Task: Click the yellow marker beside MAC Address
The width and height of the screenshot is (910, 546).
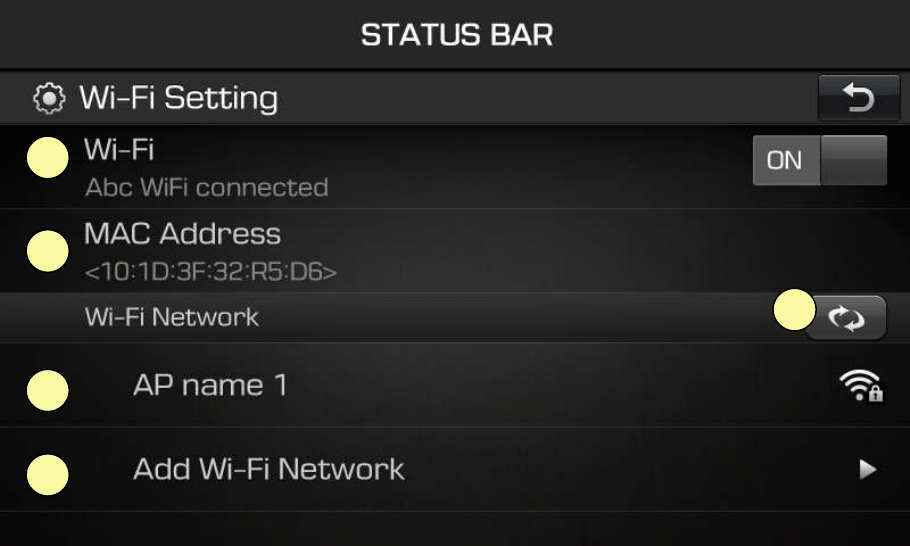Action: click(48, 251)
